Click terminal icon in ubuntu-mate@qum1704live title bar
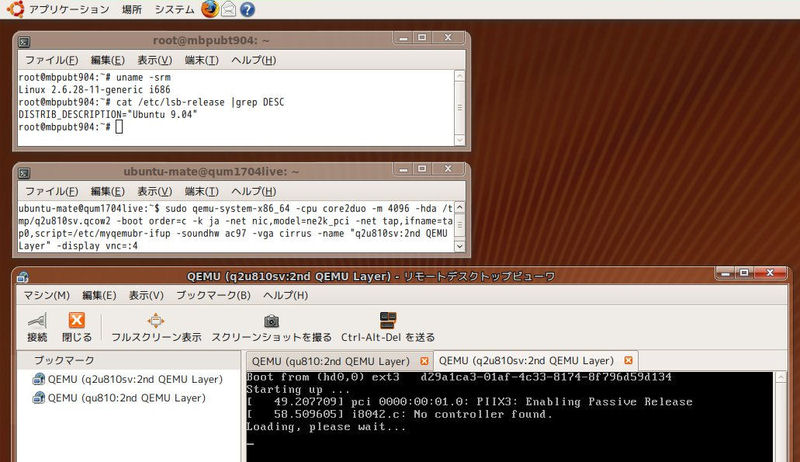 pos(24,173)
